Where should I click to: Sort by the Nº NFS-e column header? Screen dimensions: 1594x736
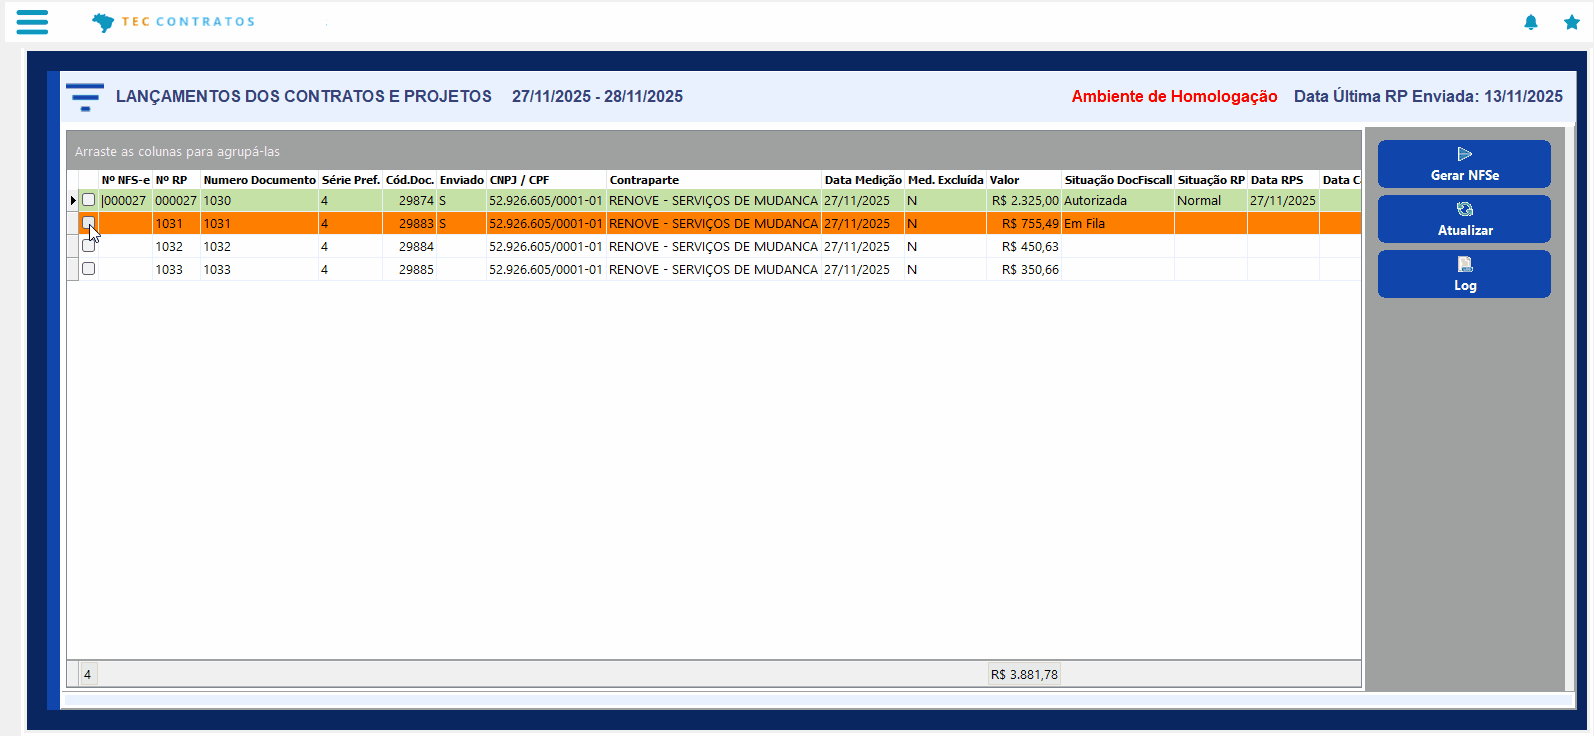(125, 180)
